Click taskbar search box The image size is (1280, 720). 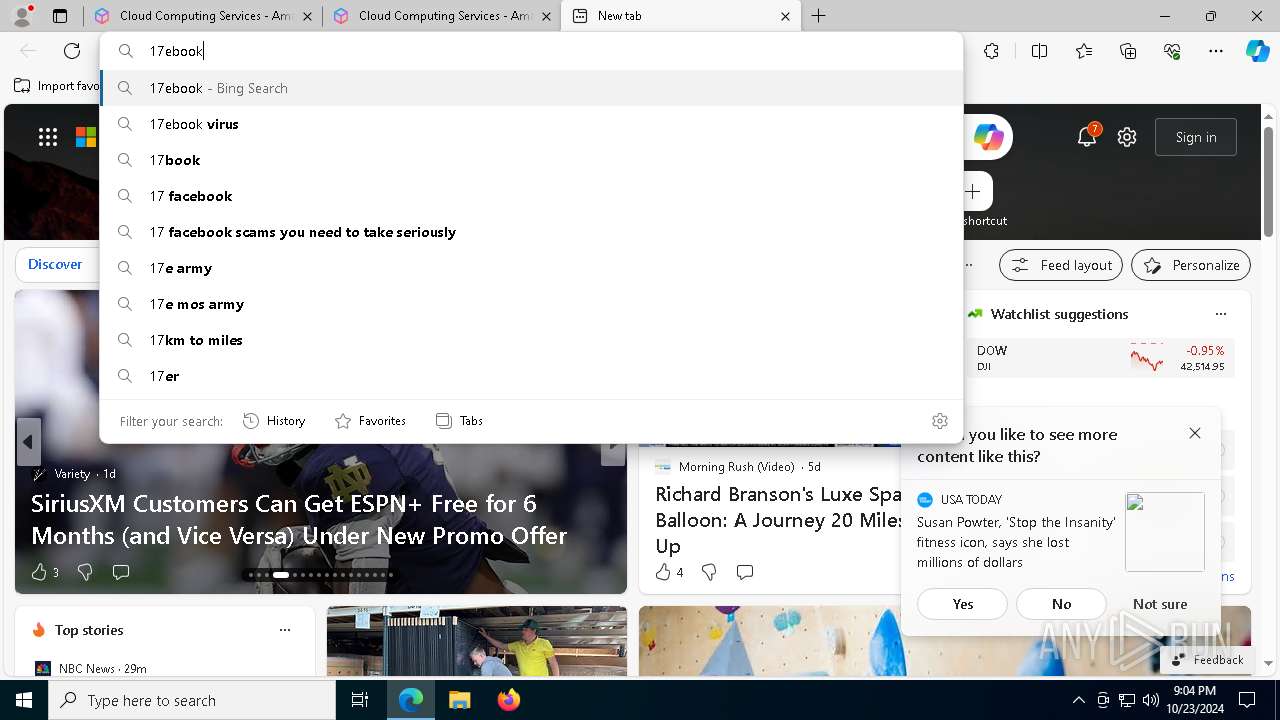(192, 700)
